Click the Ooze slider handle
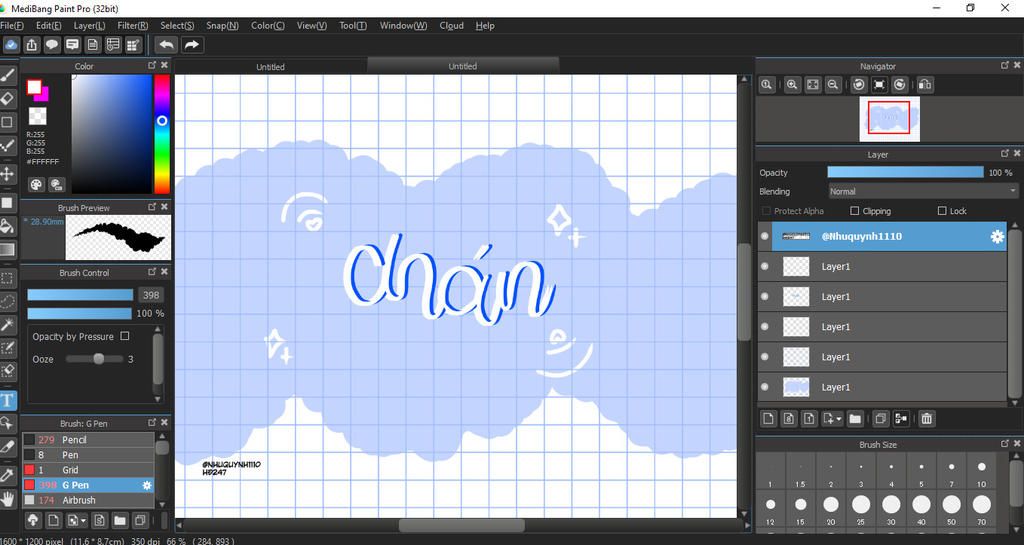Image resolution: width=1024 pixels, height=545 pixels. tap(99, 359)
